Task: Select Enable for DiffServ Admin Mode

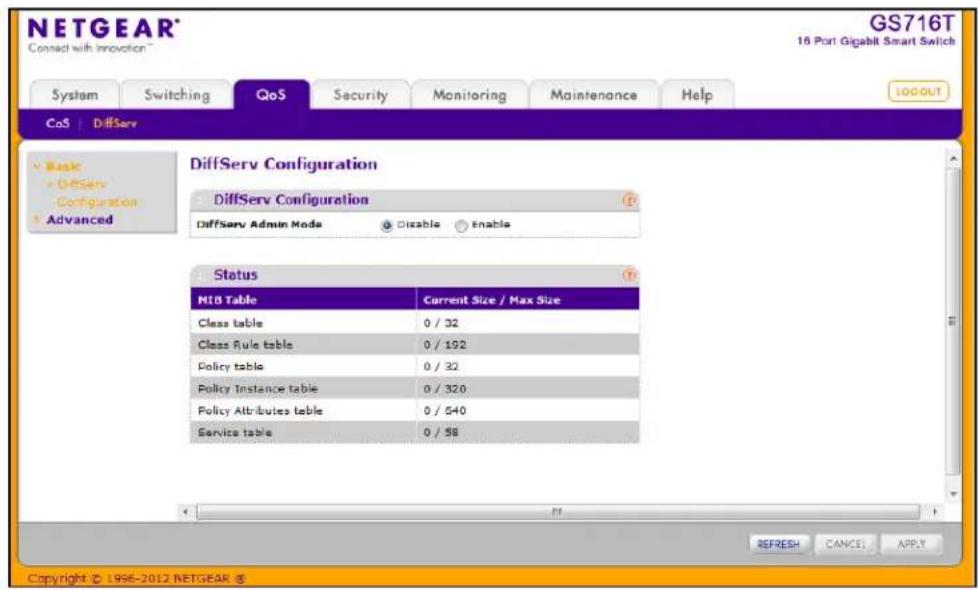Action: [461, 226]
